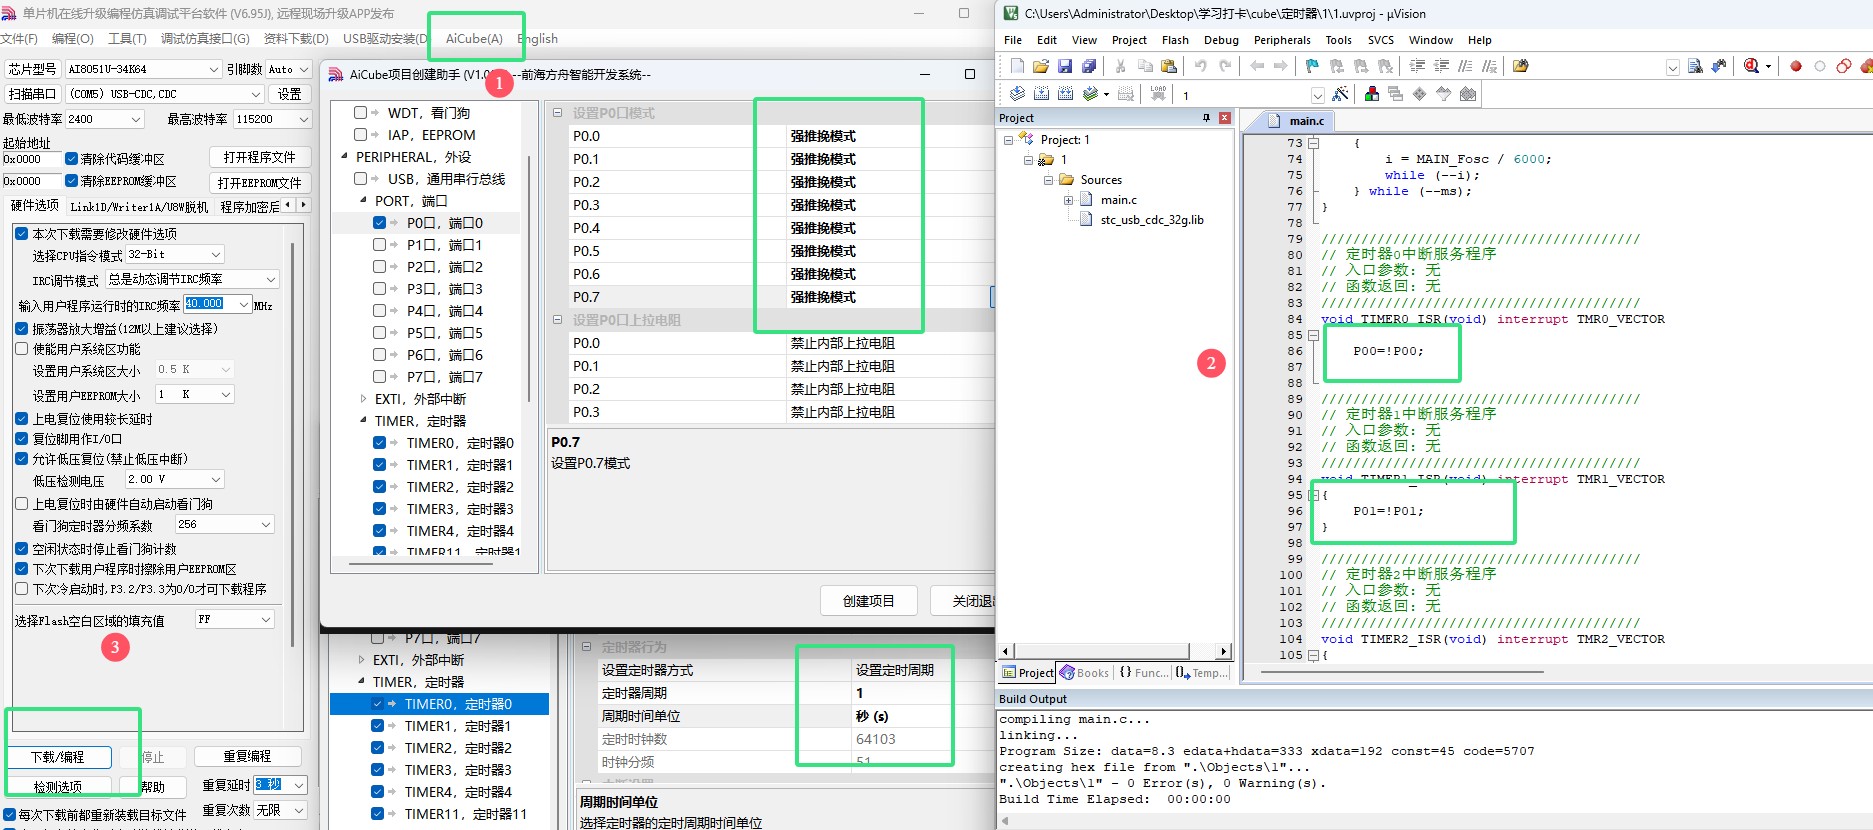Toggle 清除EEPROM缓冲区 checkbox
This screenshot has width=1873, height=830.
point(71,181)
